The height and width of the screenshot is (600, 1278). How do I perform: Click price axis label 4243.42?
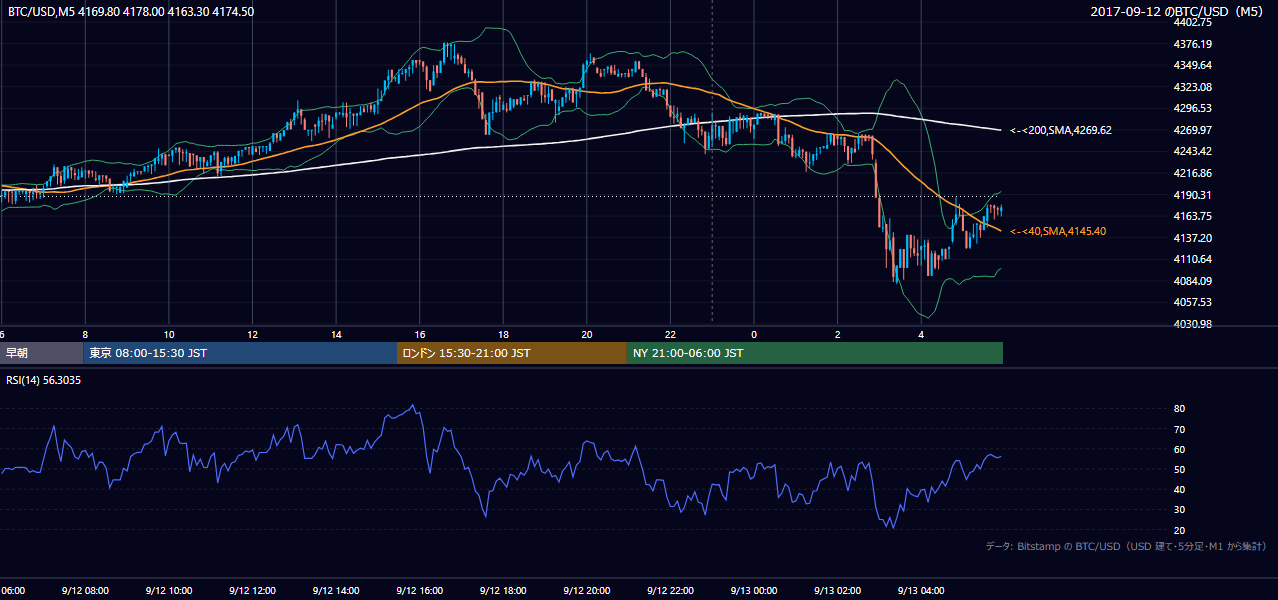coord(1192,151)
